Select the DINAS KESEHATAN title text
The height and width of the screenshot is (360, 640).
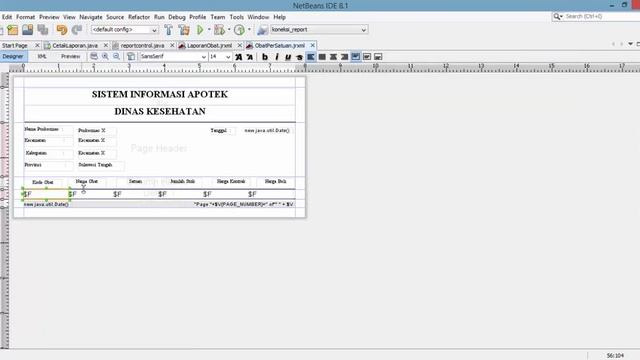(x=160, y=111)
